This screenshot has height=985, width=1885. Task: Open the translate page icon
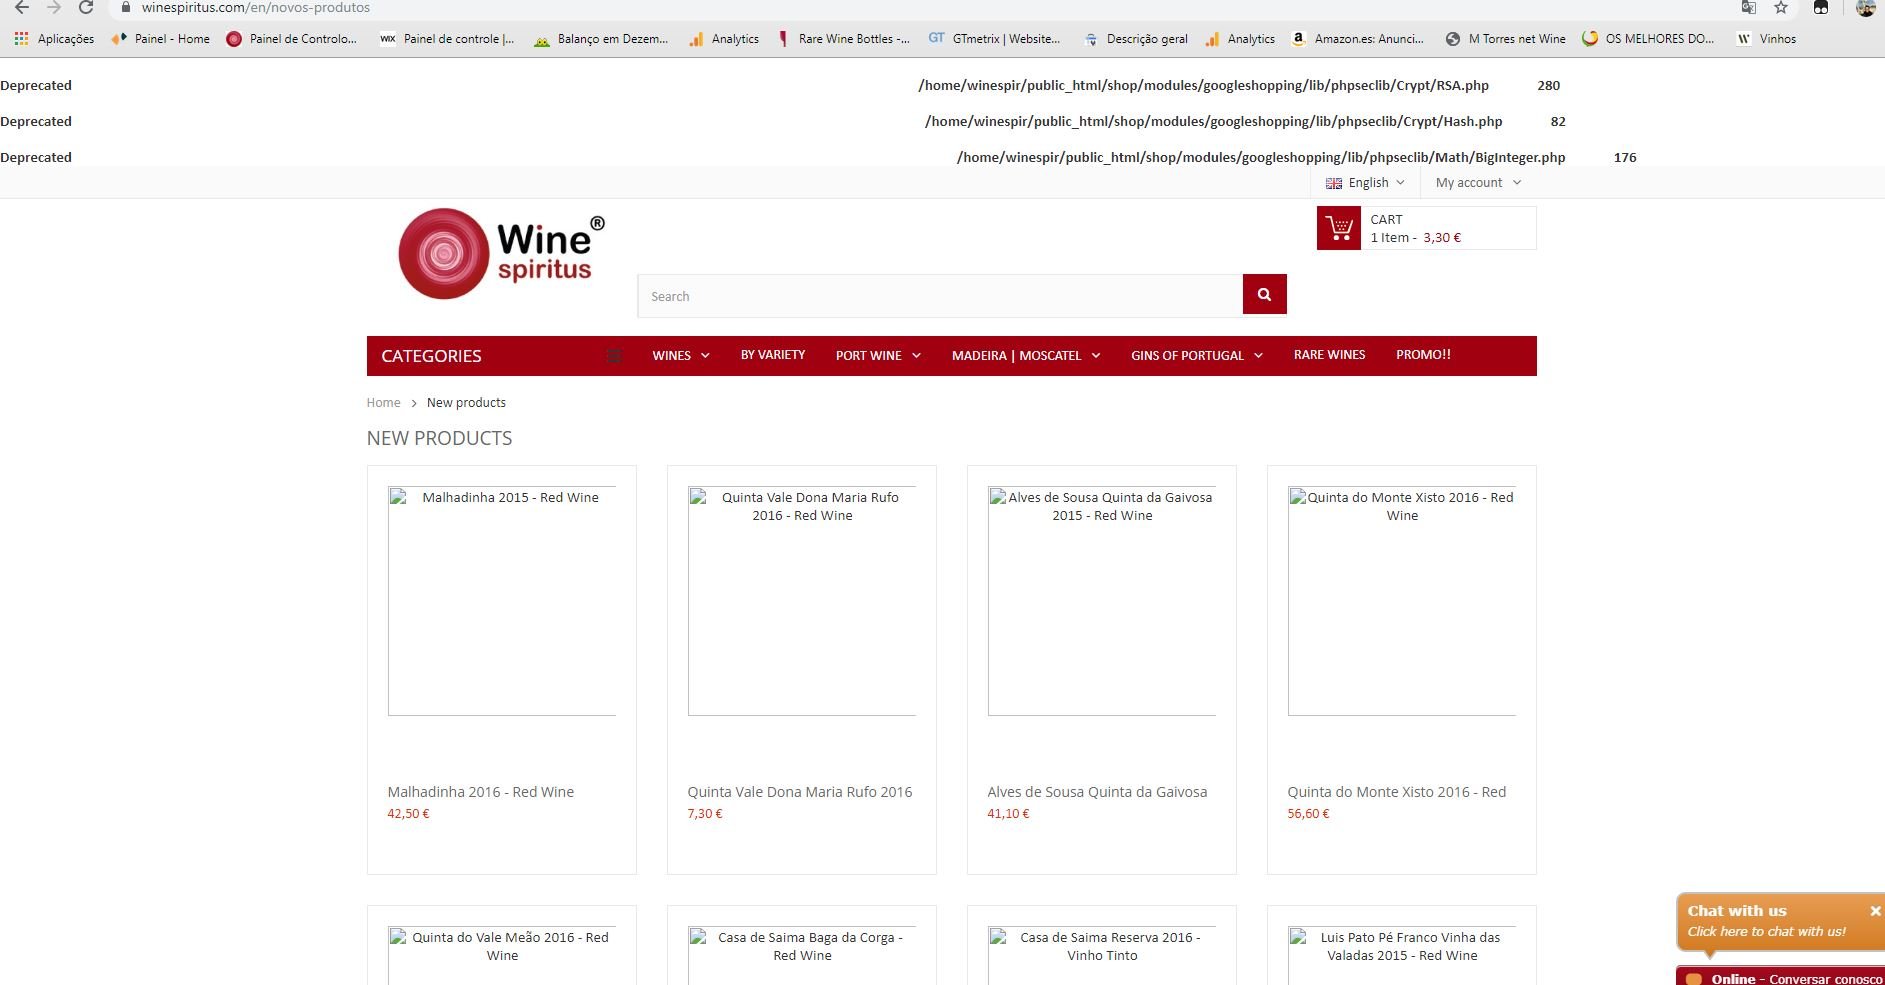point(1748,8)
